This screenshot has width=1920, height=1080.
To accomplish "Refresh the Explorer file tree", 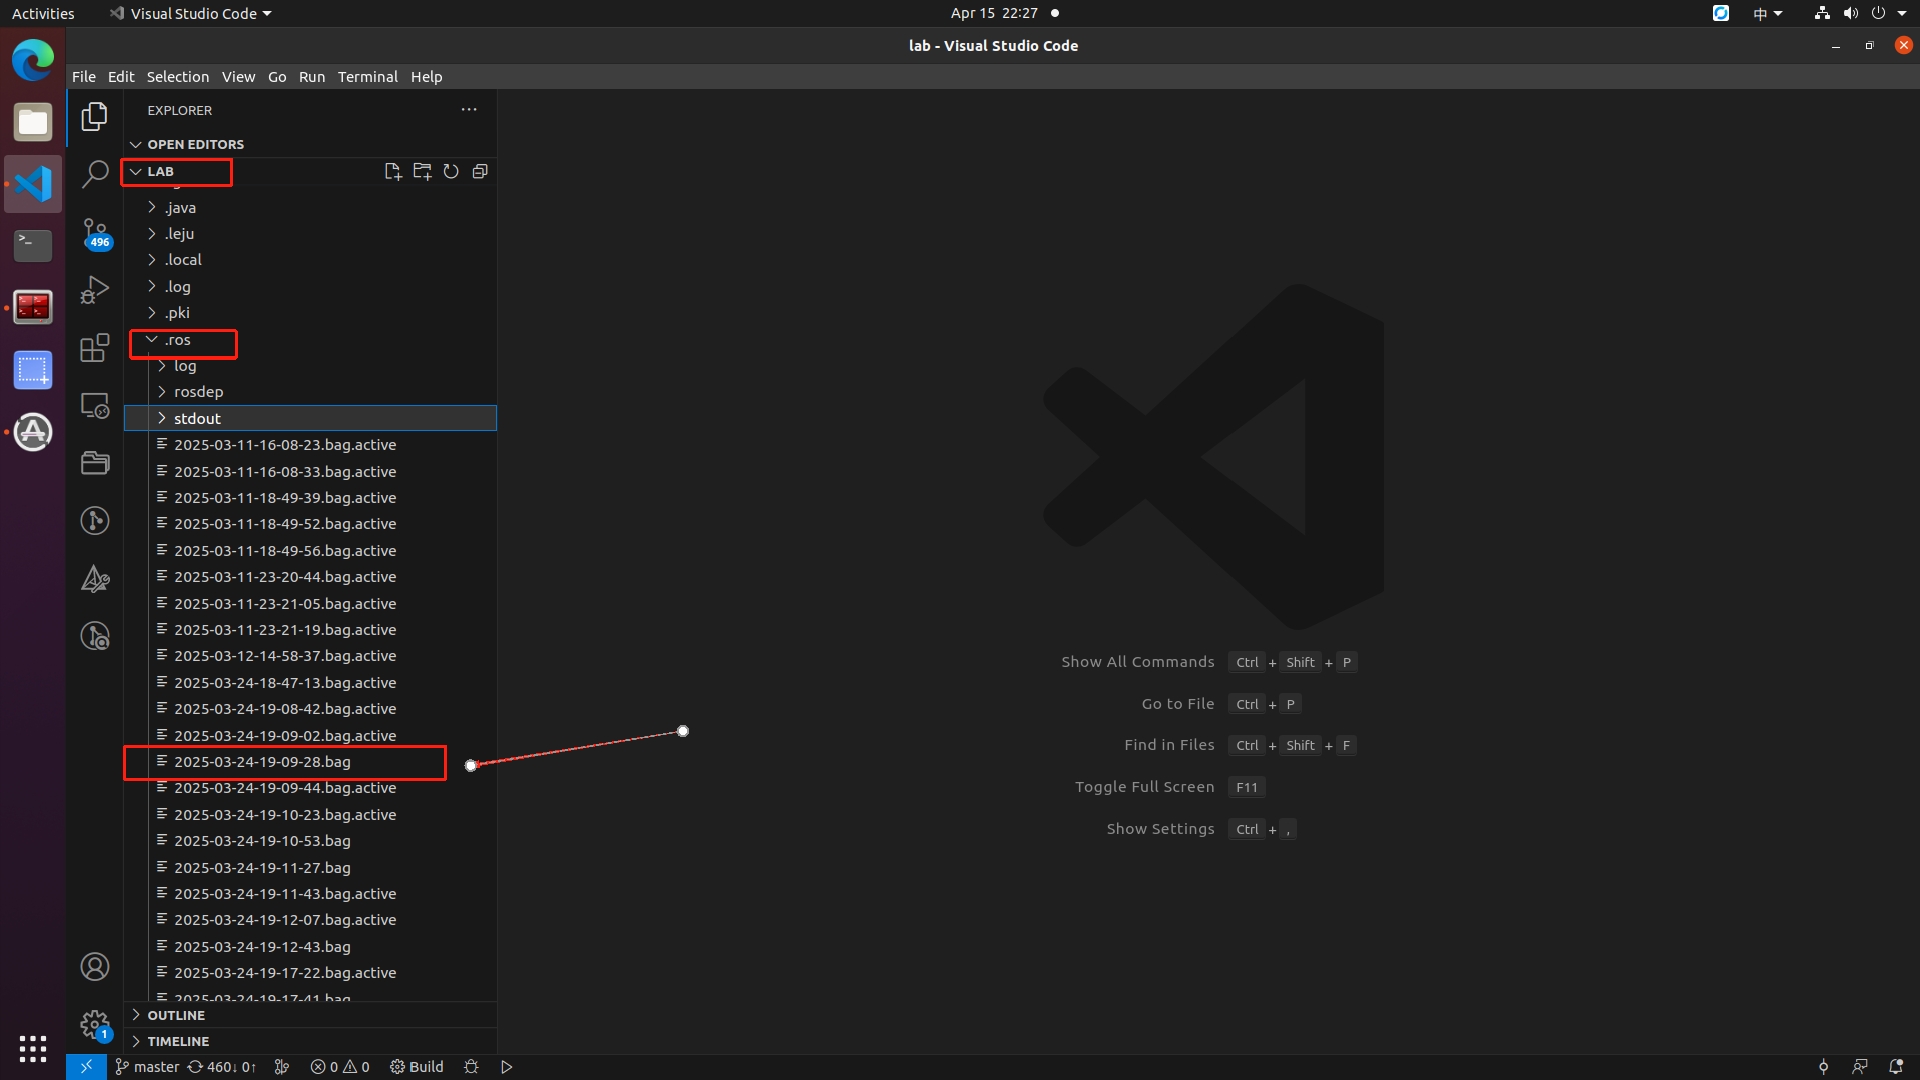I will click(451, 171).
